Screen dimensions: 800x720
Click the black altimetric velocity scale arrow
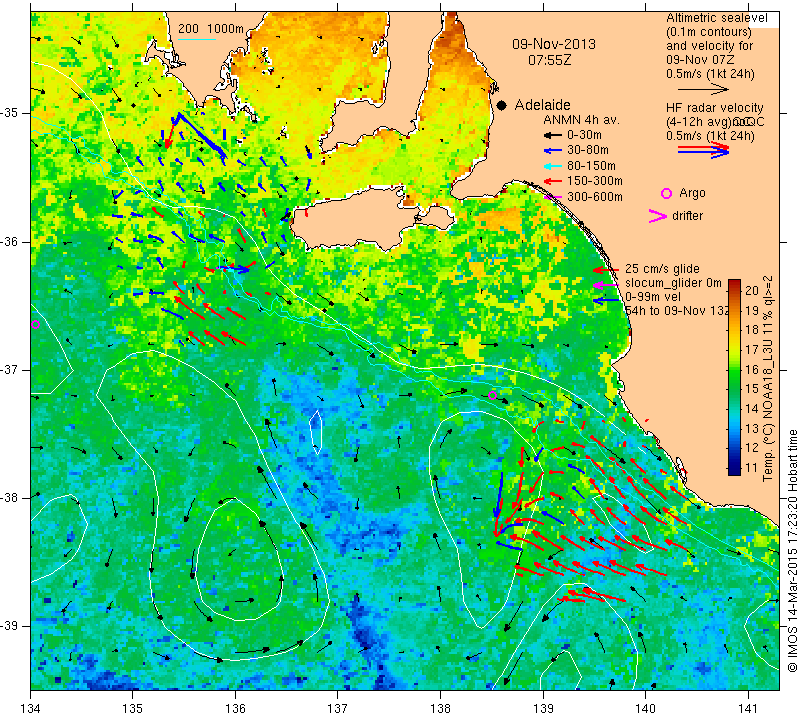click(703, 89)
